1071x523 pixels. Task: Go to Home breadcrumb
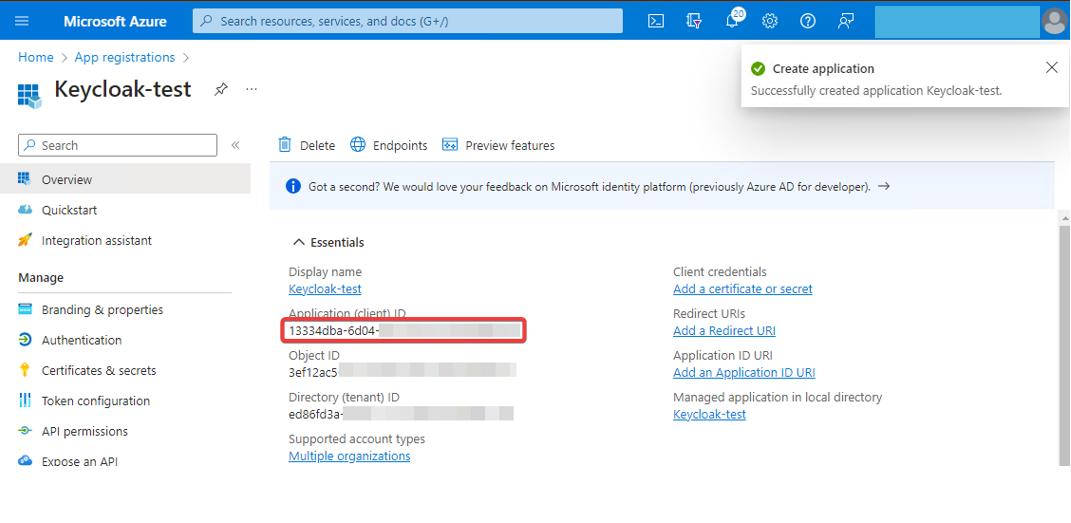[x=36, y=57]
